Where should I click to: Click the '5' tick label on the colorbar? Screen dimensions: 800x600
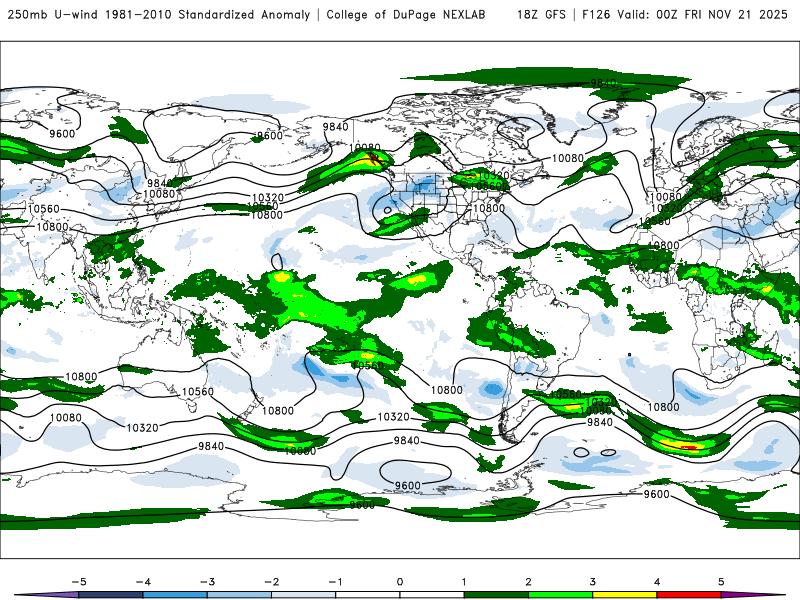(x=721, y=582)
